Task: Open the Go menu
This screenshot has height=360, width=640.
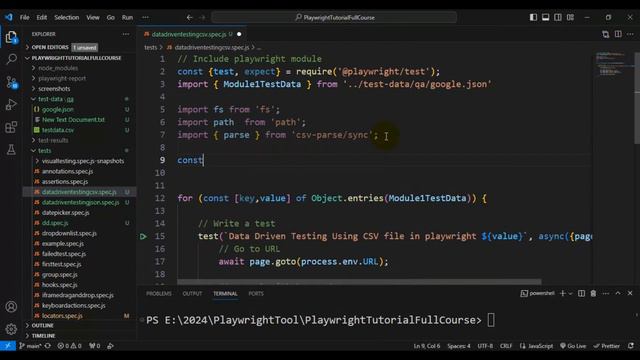Action: [x=111, y=18]
